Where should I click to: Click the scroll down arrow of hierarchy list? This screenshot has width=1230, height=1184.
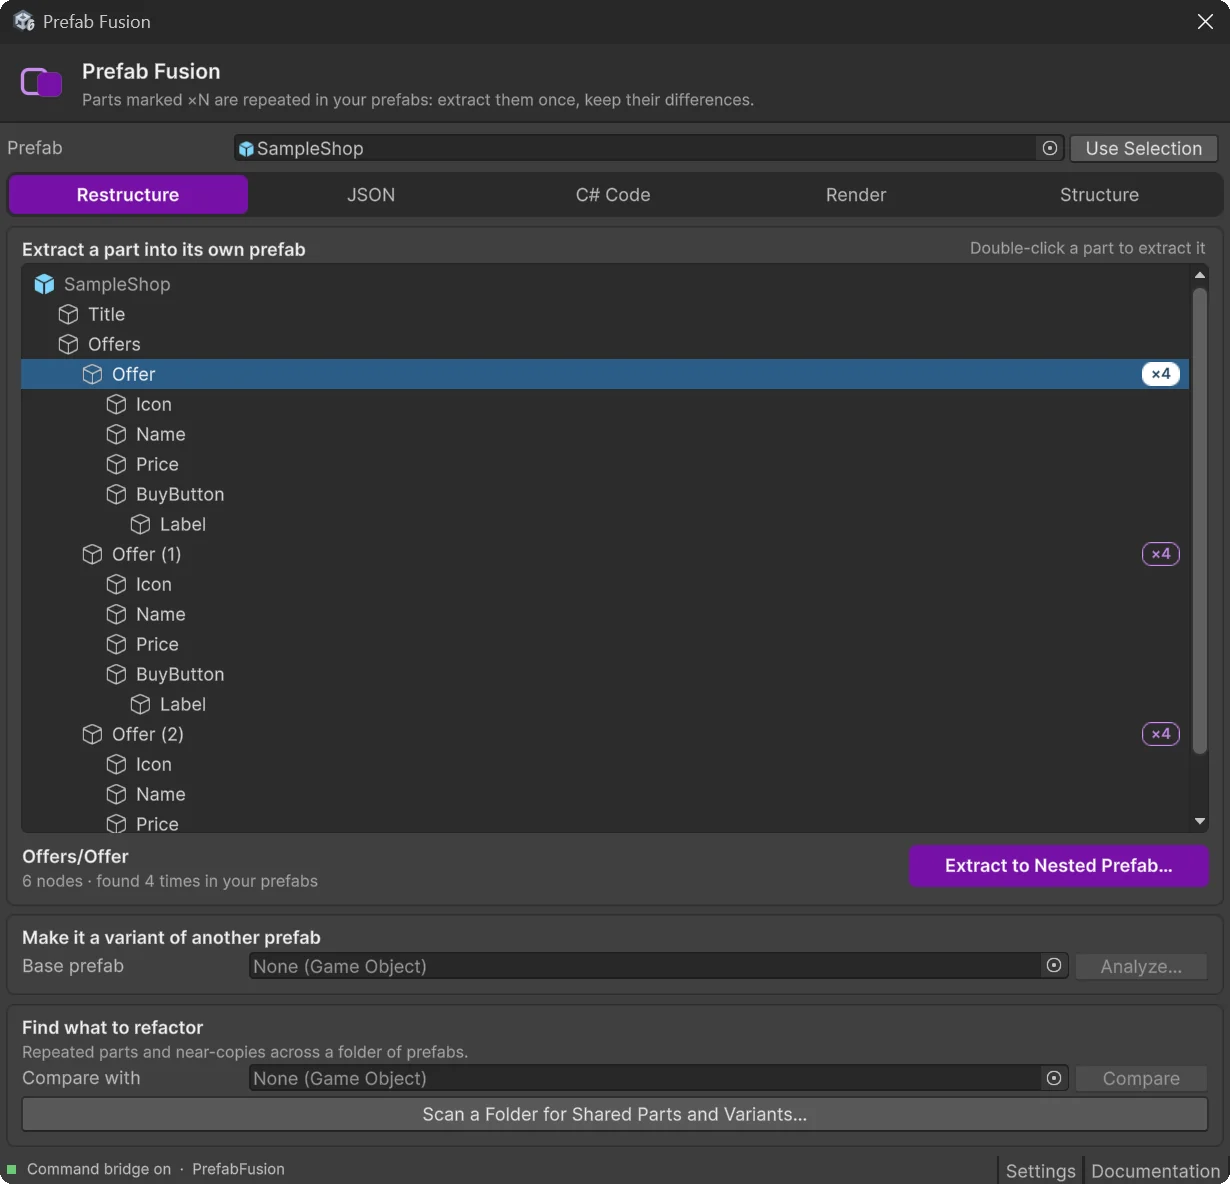click(x=1200, y=822)
